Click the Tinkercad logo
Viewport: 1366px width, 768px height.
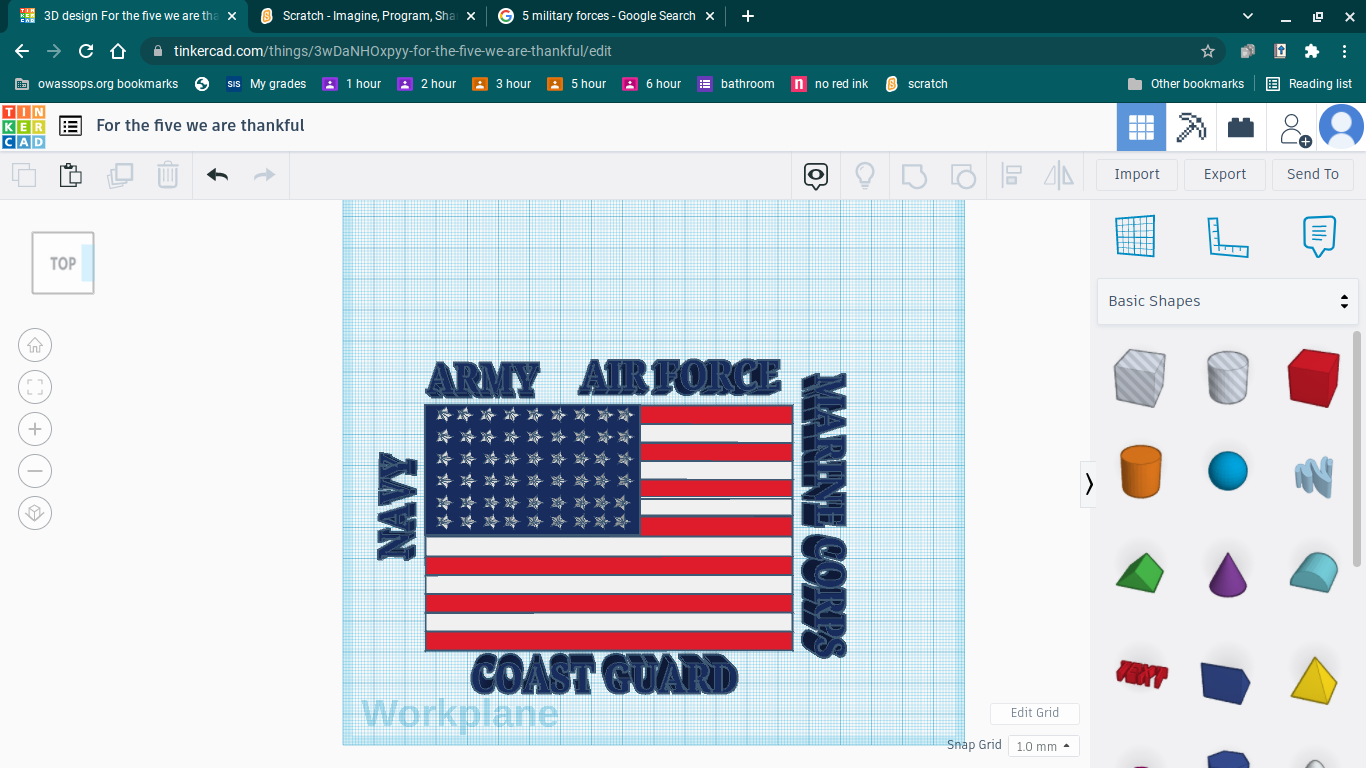[23, 126]
